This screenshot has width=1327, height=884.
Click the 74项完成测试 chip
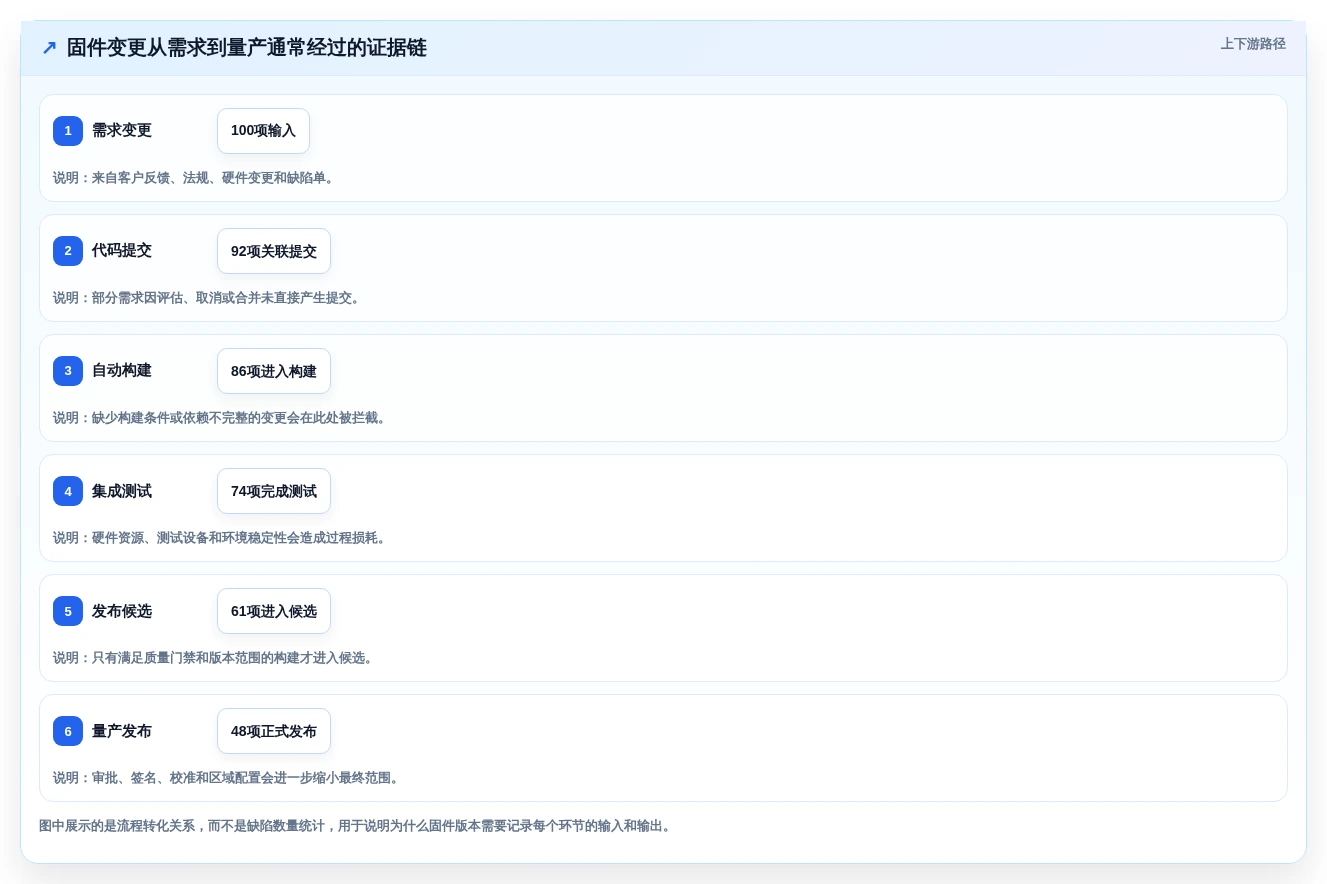pos(274,491)
